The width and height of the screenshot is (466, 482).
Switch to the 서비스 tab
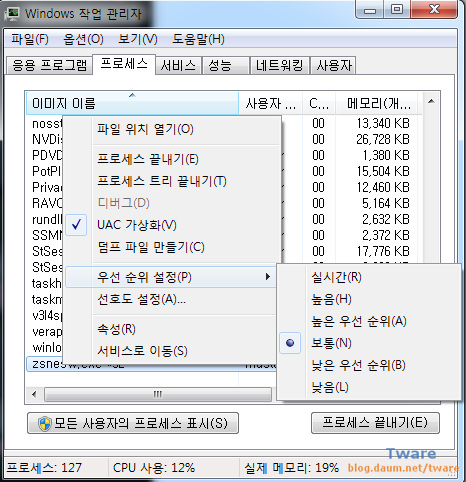[x=178, y=65]
